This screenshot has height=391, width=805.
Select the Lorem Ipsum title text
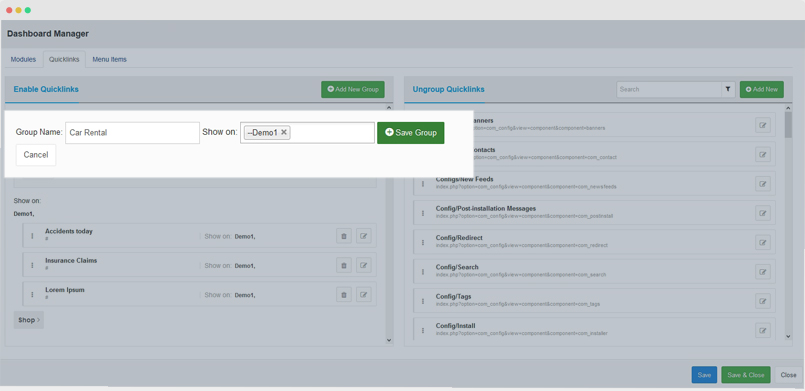point(65,290)
